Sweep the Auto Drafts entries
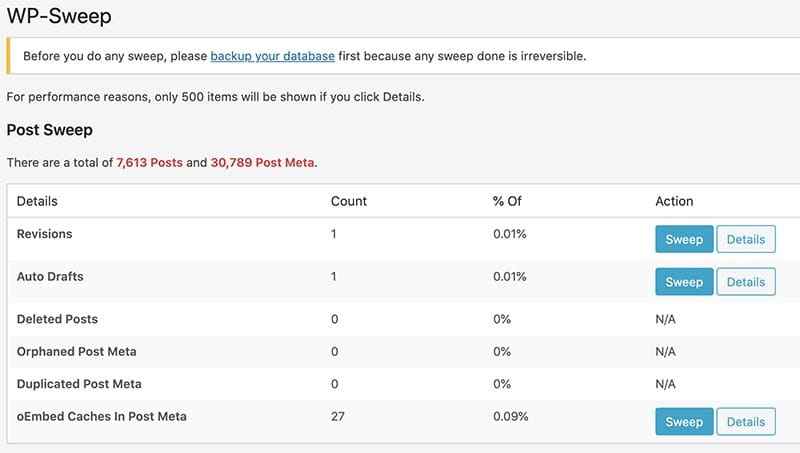This screenshot has width=800, height=453. click(x=684, y=282)
